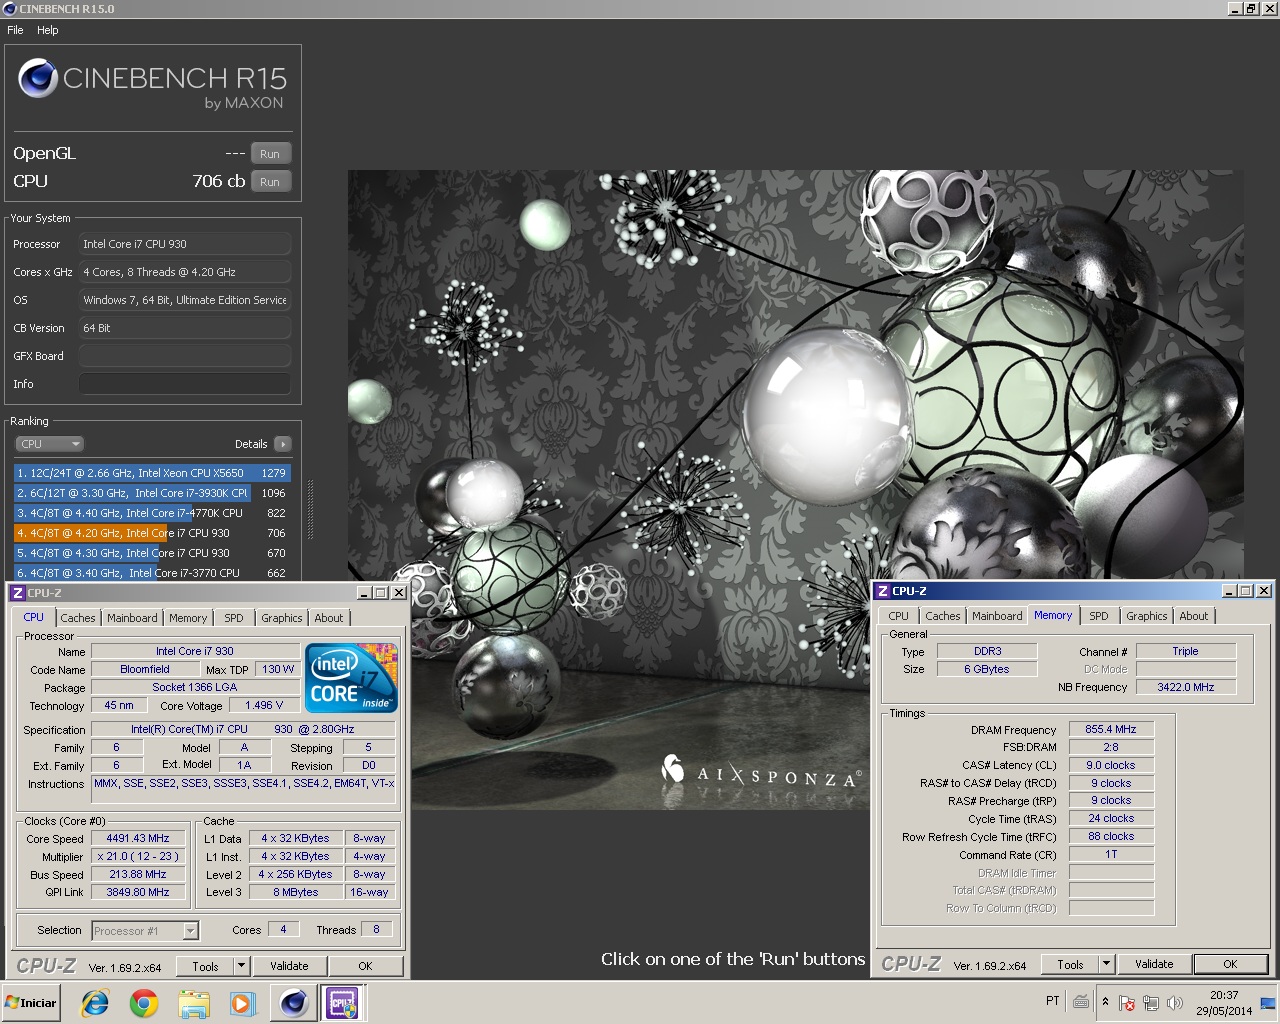Select ranking entry 4C/8T @ 4.30 GHz
This screenshot has width=1280, height=1024.
[152, 553]
